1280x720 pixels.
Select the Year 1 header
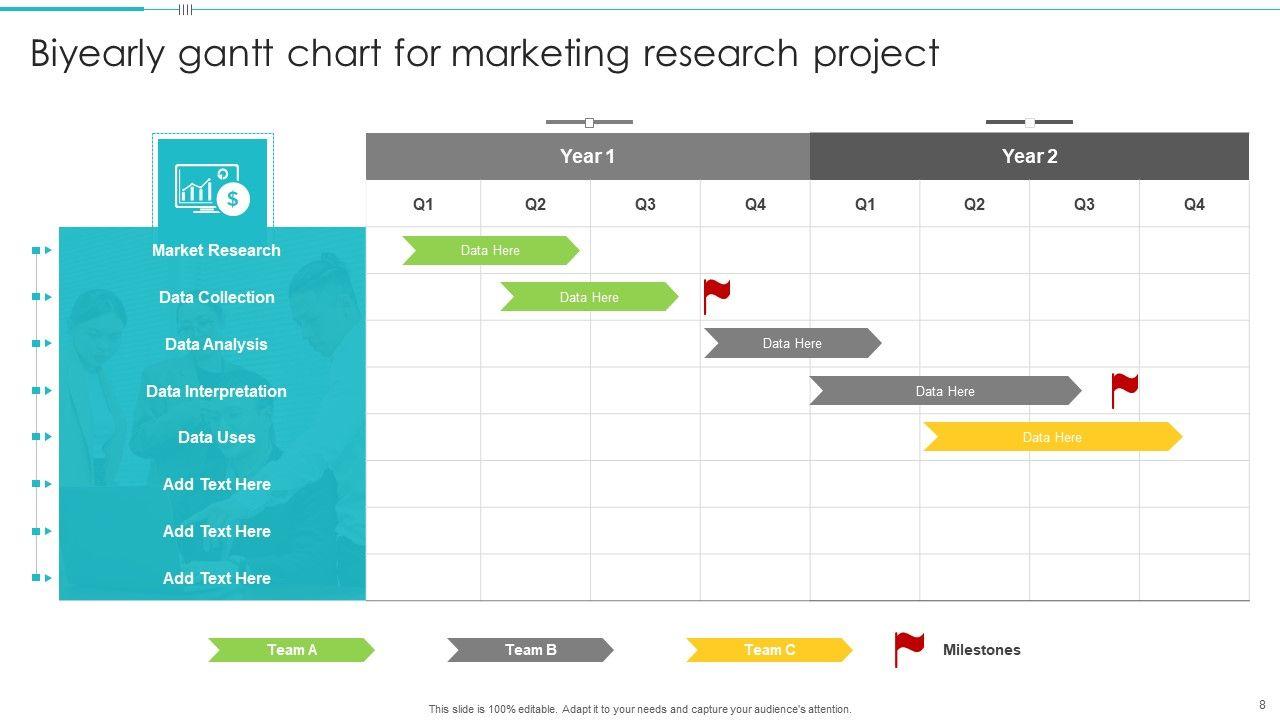pos(588,156)
